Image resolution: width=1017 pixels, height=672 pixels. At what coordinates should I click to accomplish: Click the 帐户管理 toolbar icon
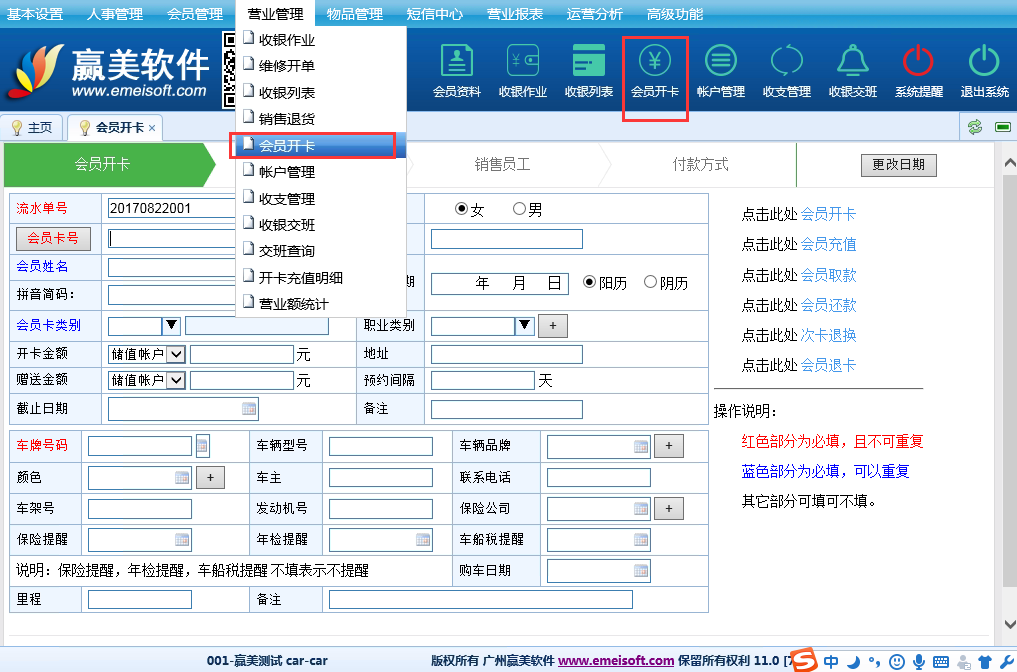click(x=720, y=70)
